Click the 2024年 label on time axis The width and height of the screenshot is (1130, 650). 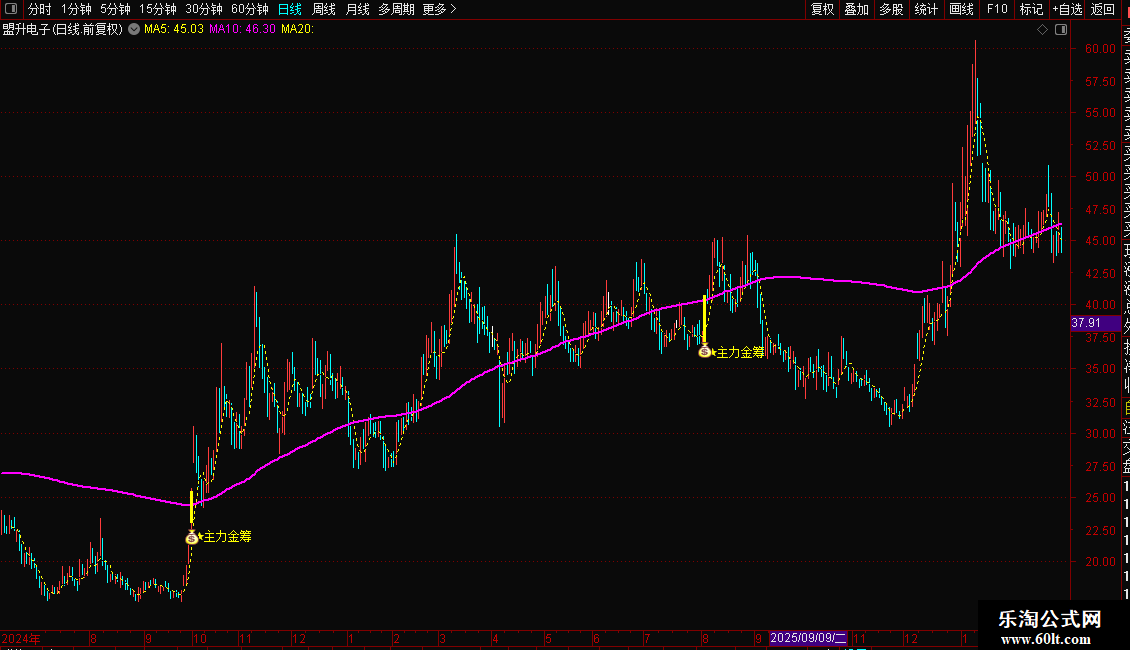coord(21,639)
